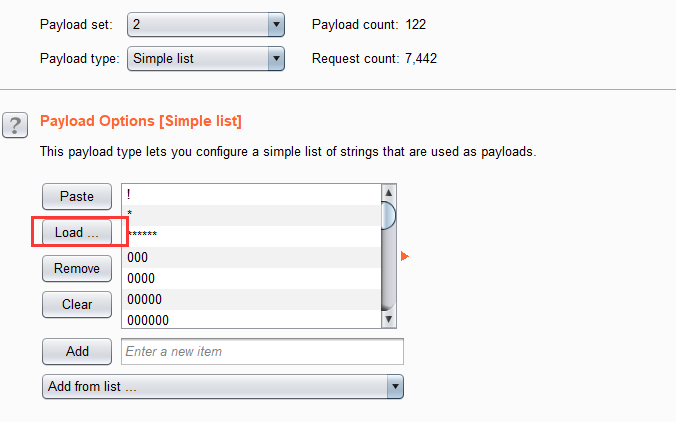Click the payload list scrollbar thumb
The width and height of the screenshot is (676, 422).
[x=388, y=216]
